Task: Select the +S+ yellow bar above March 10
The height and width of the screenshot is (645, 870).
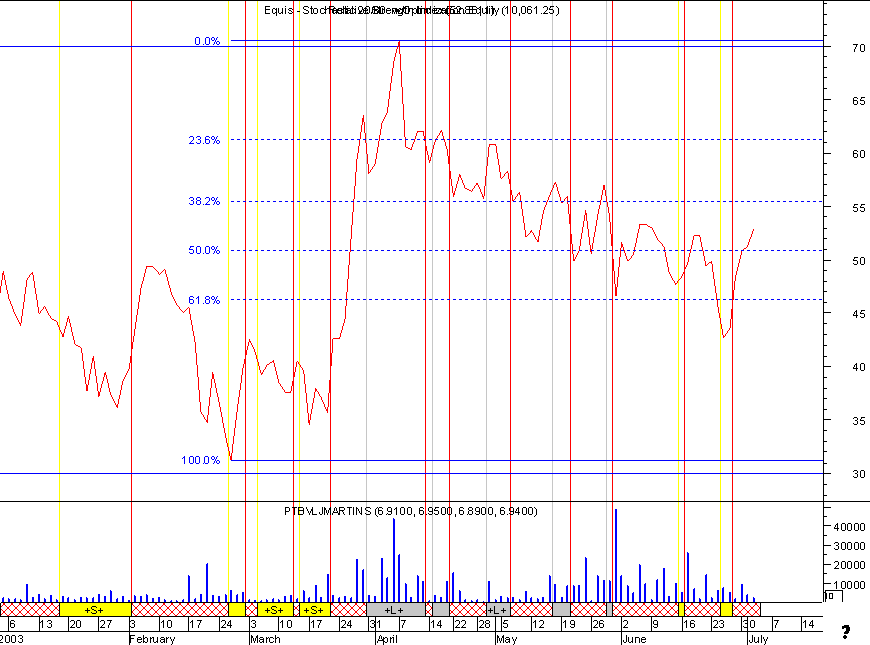Action: 275,609
